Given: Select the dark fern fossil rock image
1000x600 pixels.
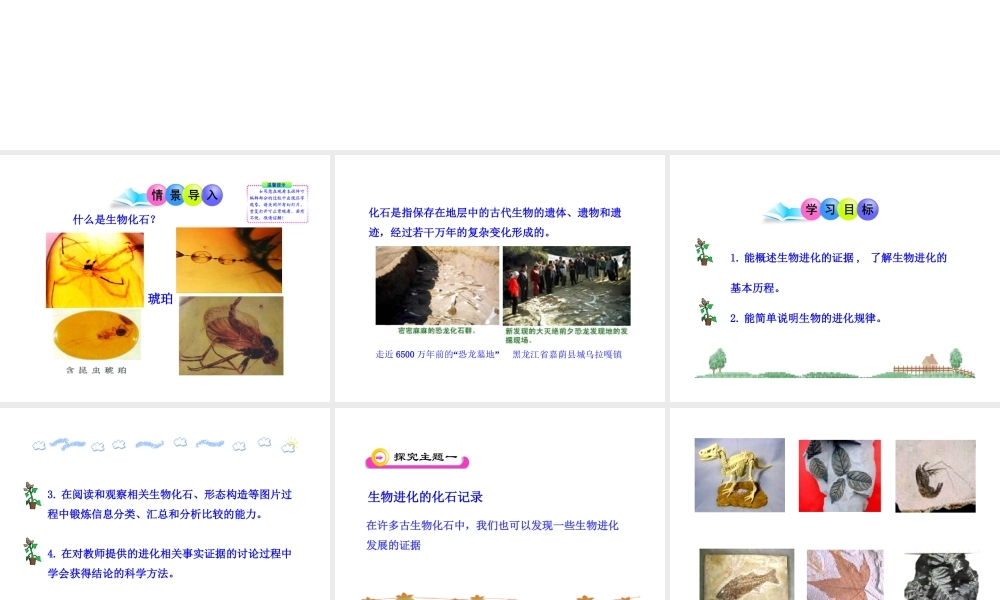Looking at the screenshot, I should pos(941,576).
